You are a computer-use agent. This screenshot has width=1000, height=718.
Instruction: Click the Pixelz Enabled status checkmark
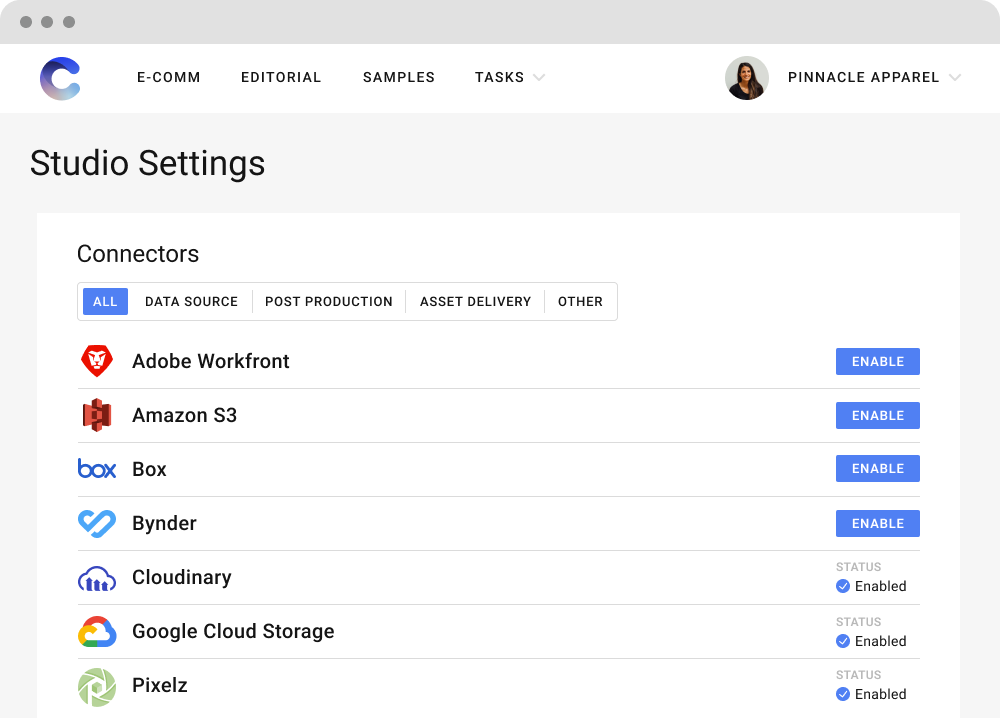tap(843, 694)
